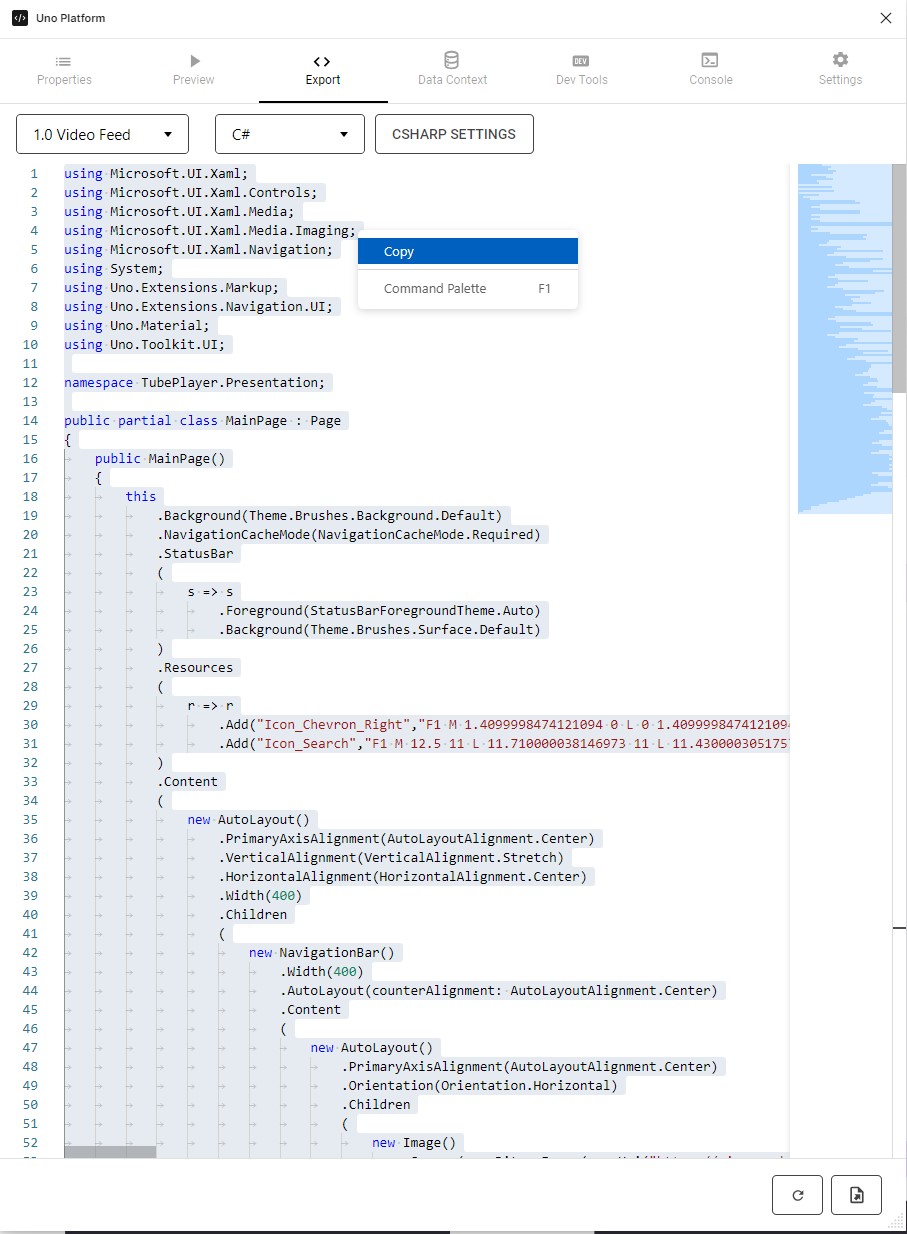The height and width of the screenshot is (1234, 907).
Task: Switch to the Export tab
Action: click(322, 70)
